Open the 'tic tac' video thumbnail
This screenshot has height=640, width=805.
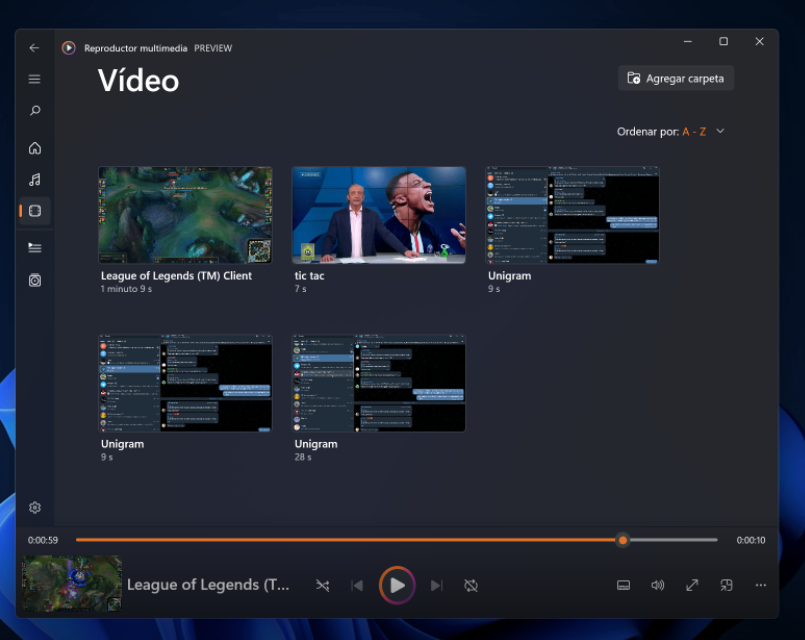[x=378, y=215]
